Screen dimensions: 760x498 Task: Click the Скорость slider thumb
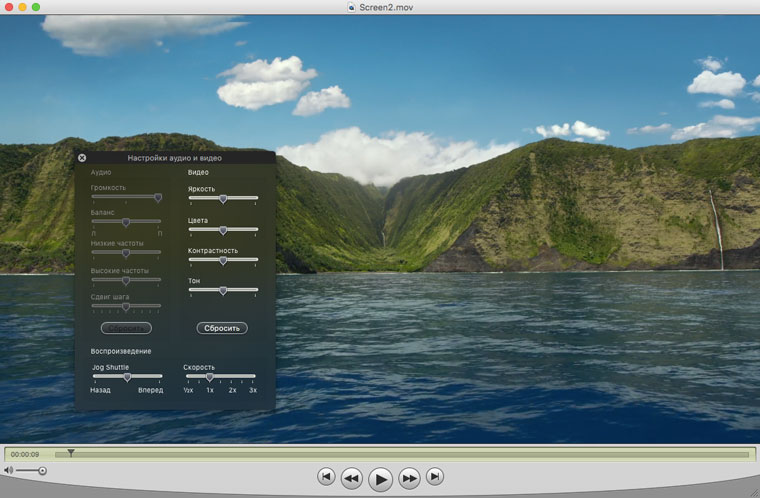pos(209,377)
